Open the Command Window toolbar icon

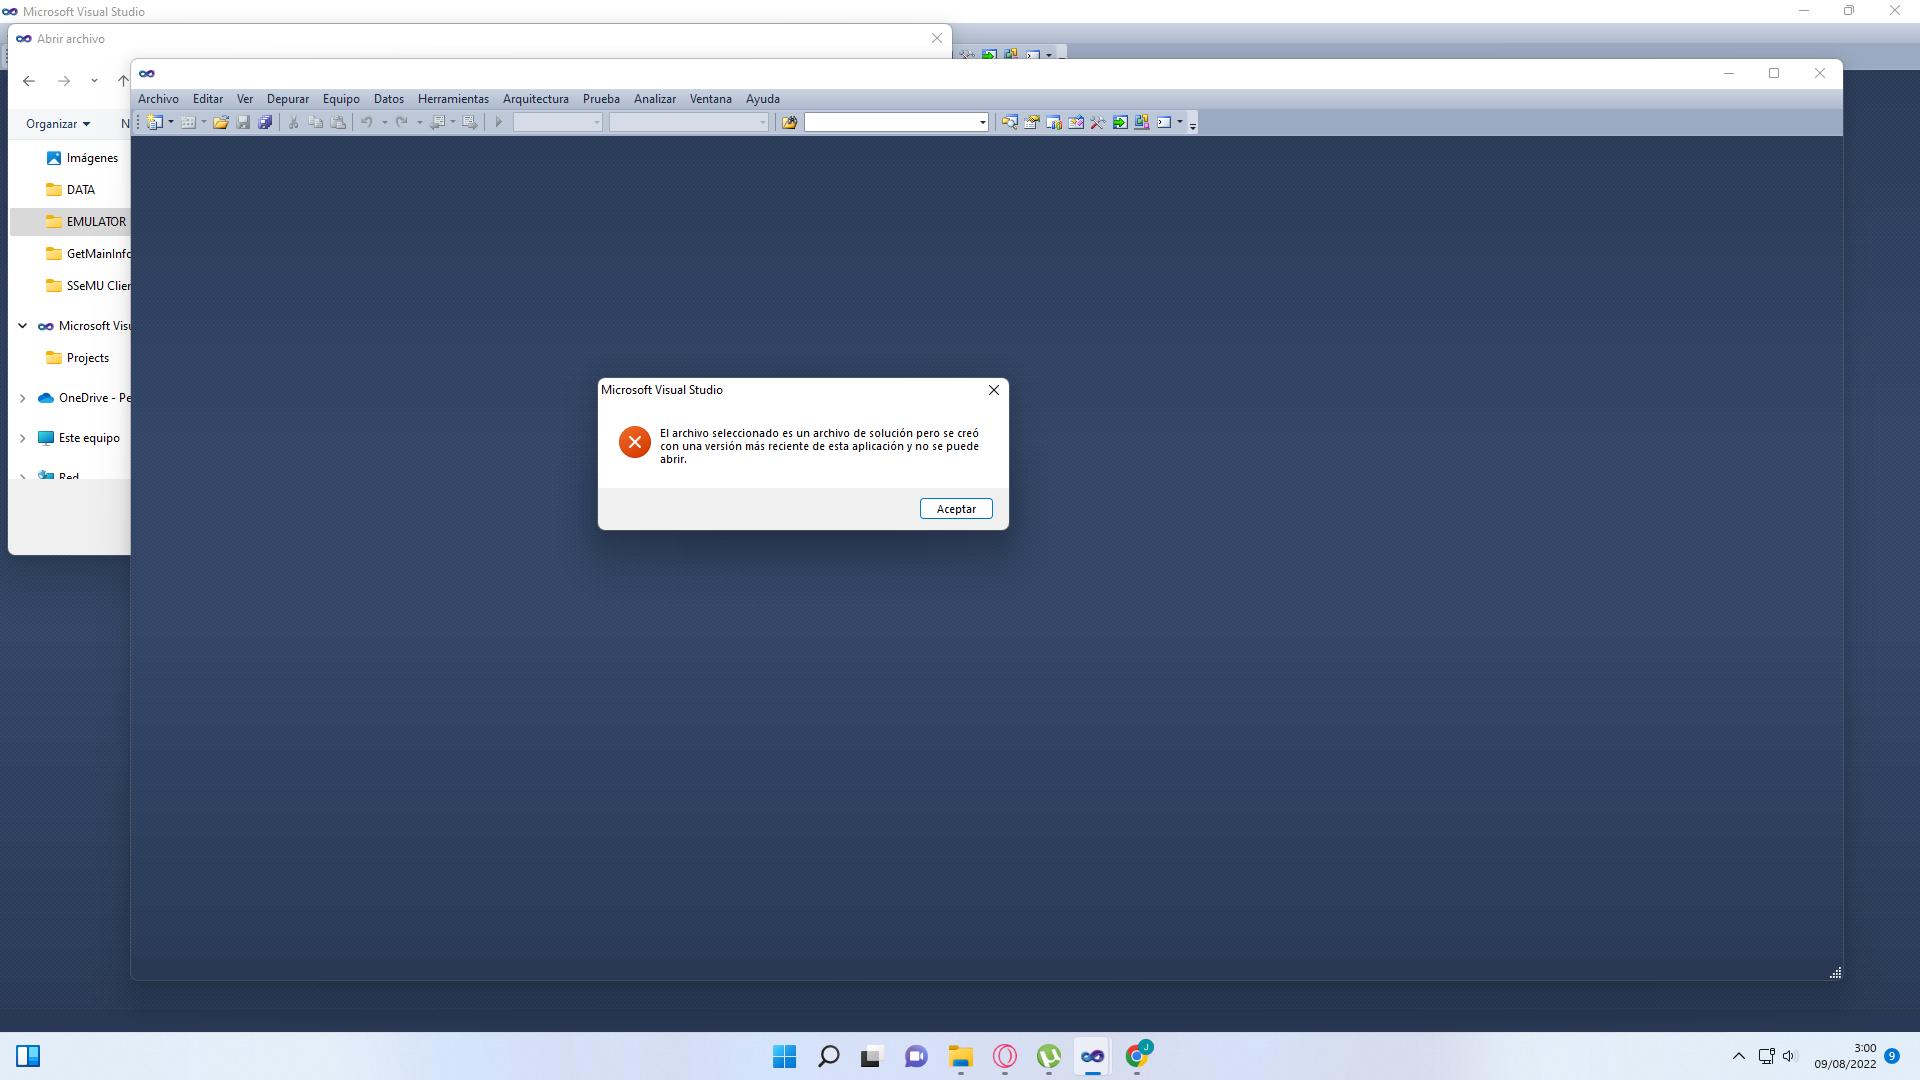(x=1164, y=122)
